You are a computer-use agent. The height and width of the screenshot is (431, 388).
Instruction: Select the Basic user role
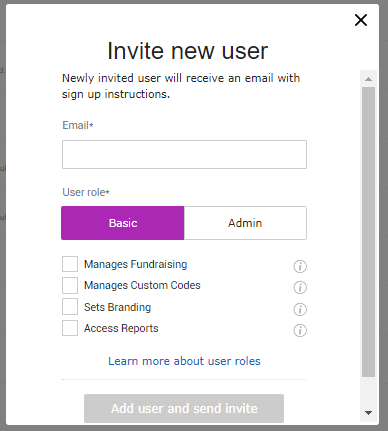click(x=123, y=223)
